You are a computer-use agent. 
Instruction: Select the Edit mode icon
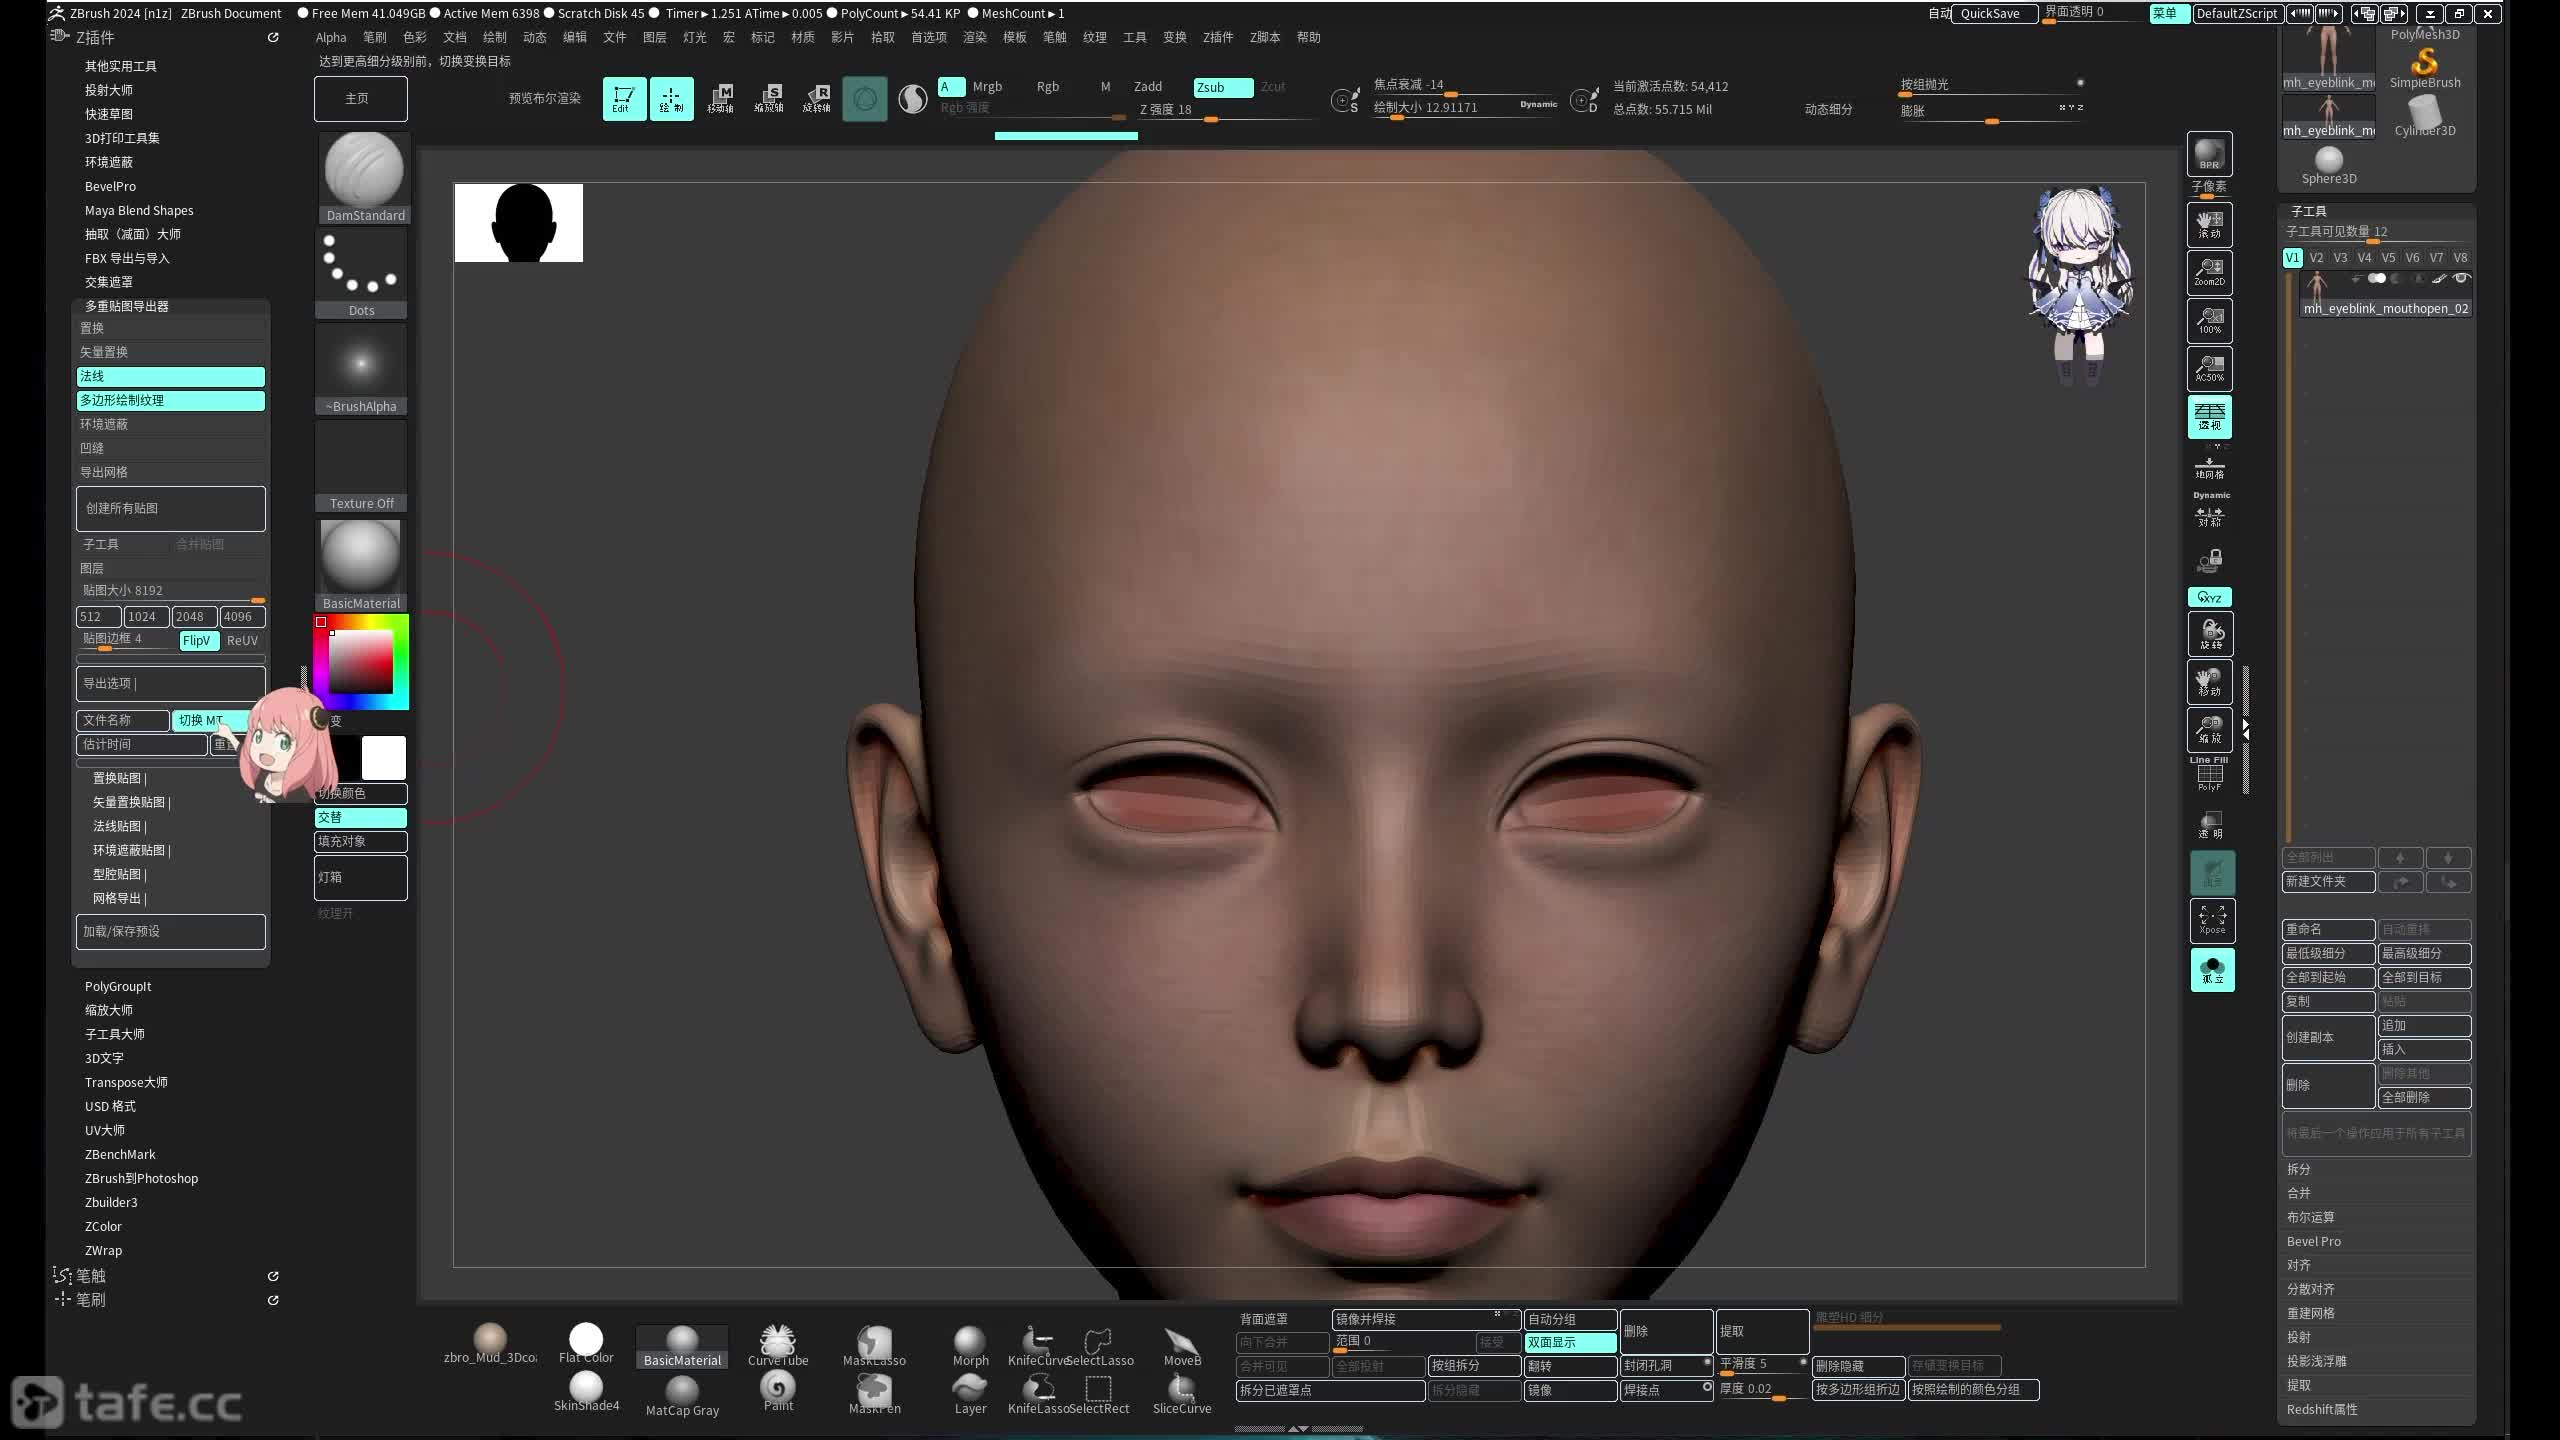(624, 98)
